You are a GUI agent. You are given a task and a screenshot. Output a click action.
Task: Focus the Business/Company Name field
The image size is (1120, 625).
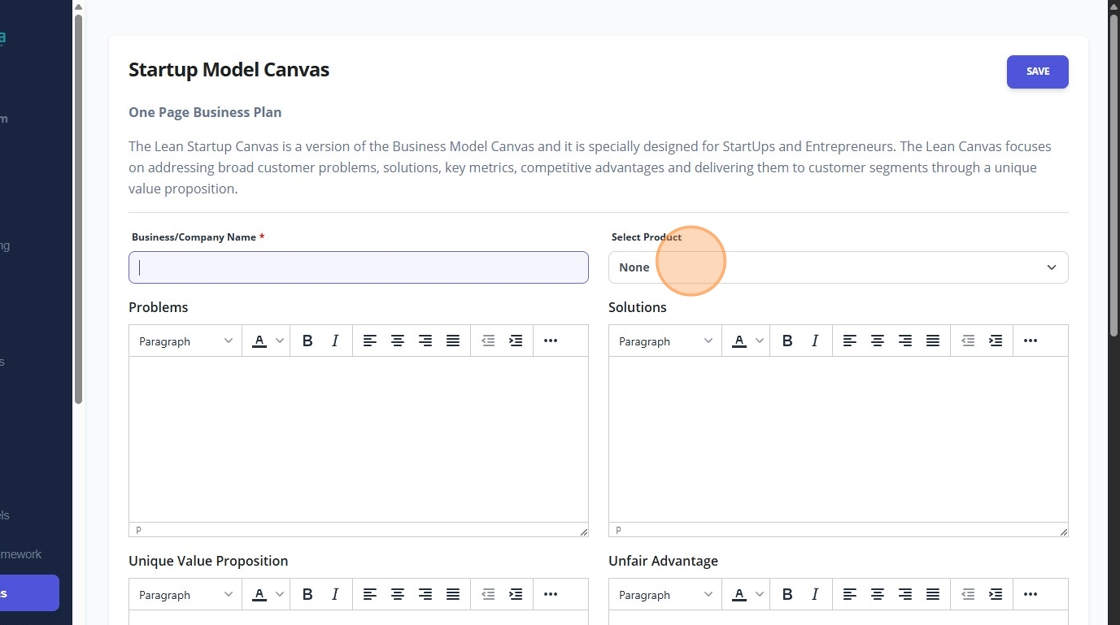click(358, 268)
